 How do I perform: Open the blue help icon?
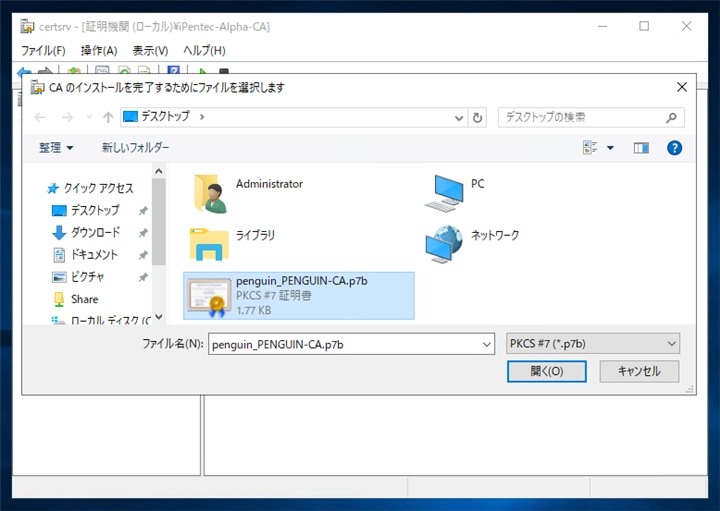pos(674,147)
